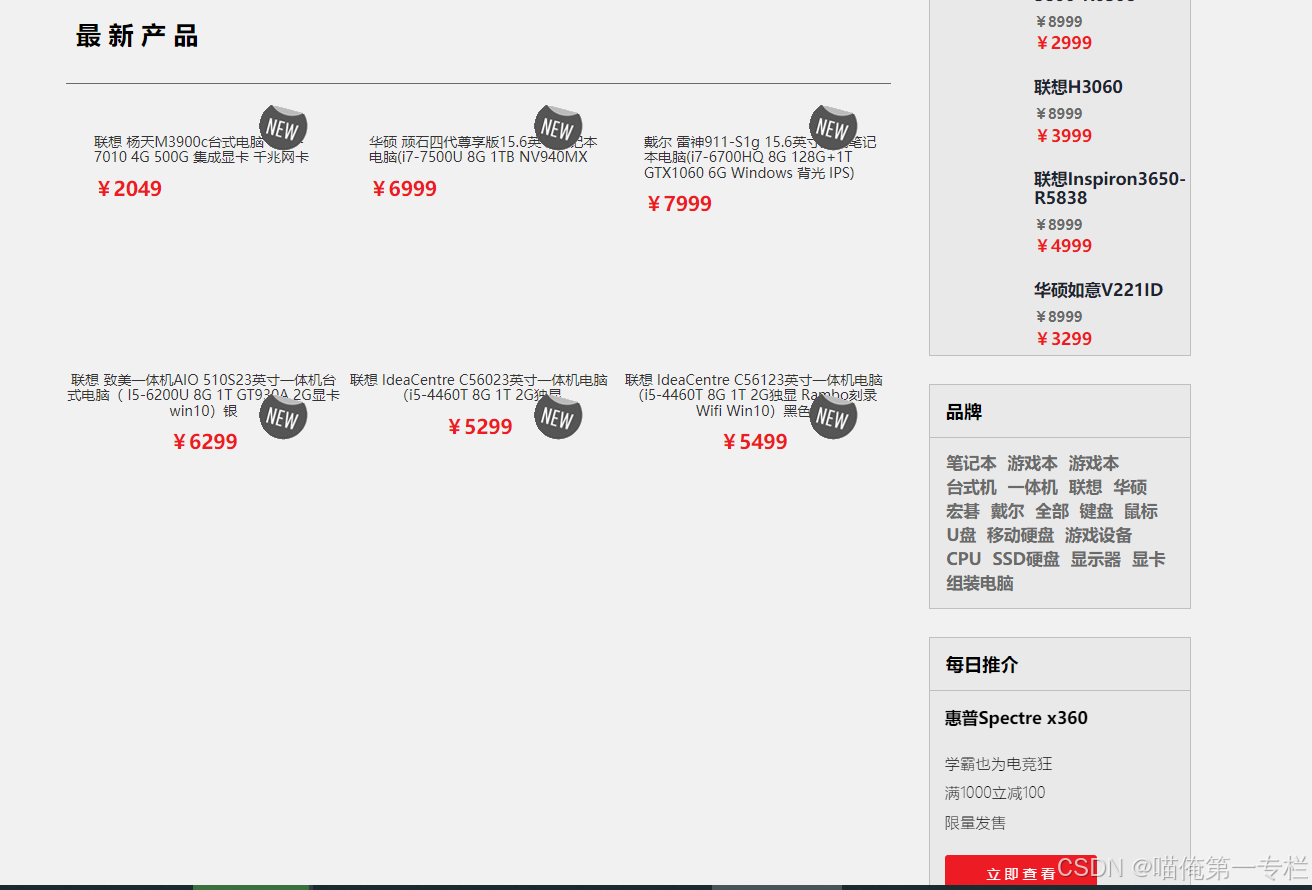Click NEW badge on 华硕 顽石四代 laptop
Viewport: 1312px width, 890px height.
click(558, 127)
